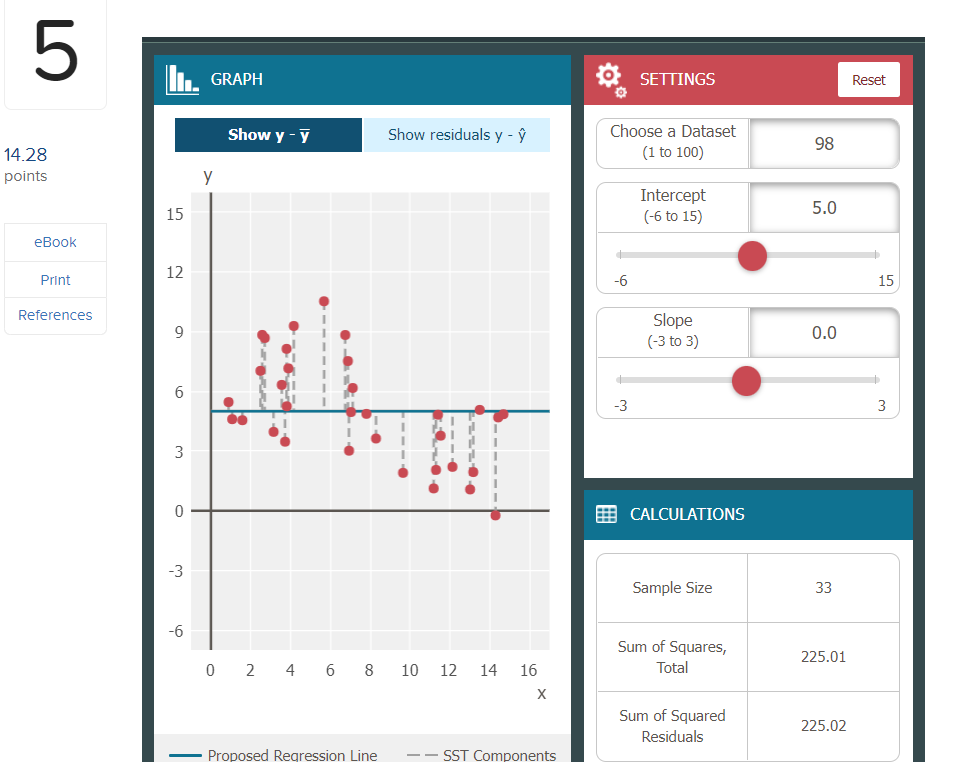Click the Reset button
958x762 pixels.
[868, 79]
